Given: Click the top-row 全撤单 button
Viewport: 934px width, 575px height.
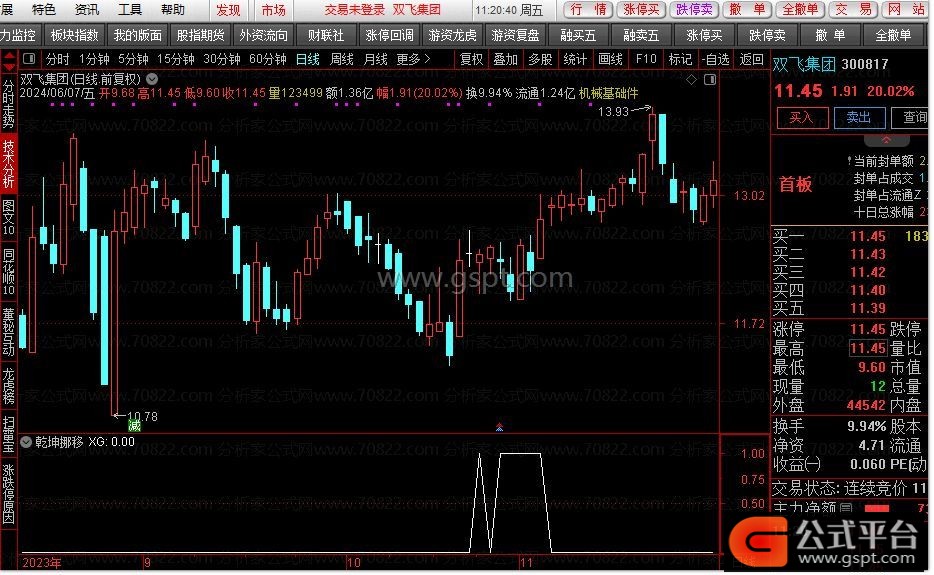Looking at the screenshot, I should (x=800, y=10).
